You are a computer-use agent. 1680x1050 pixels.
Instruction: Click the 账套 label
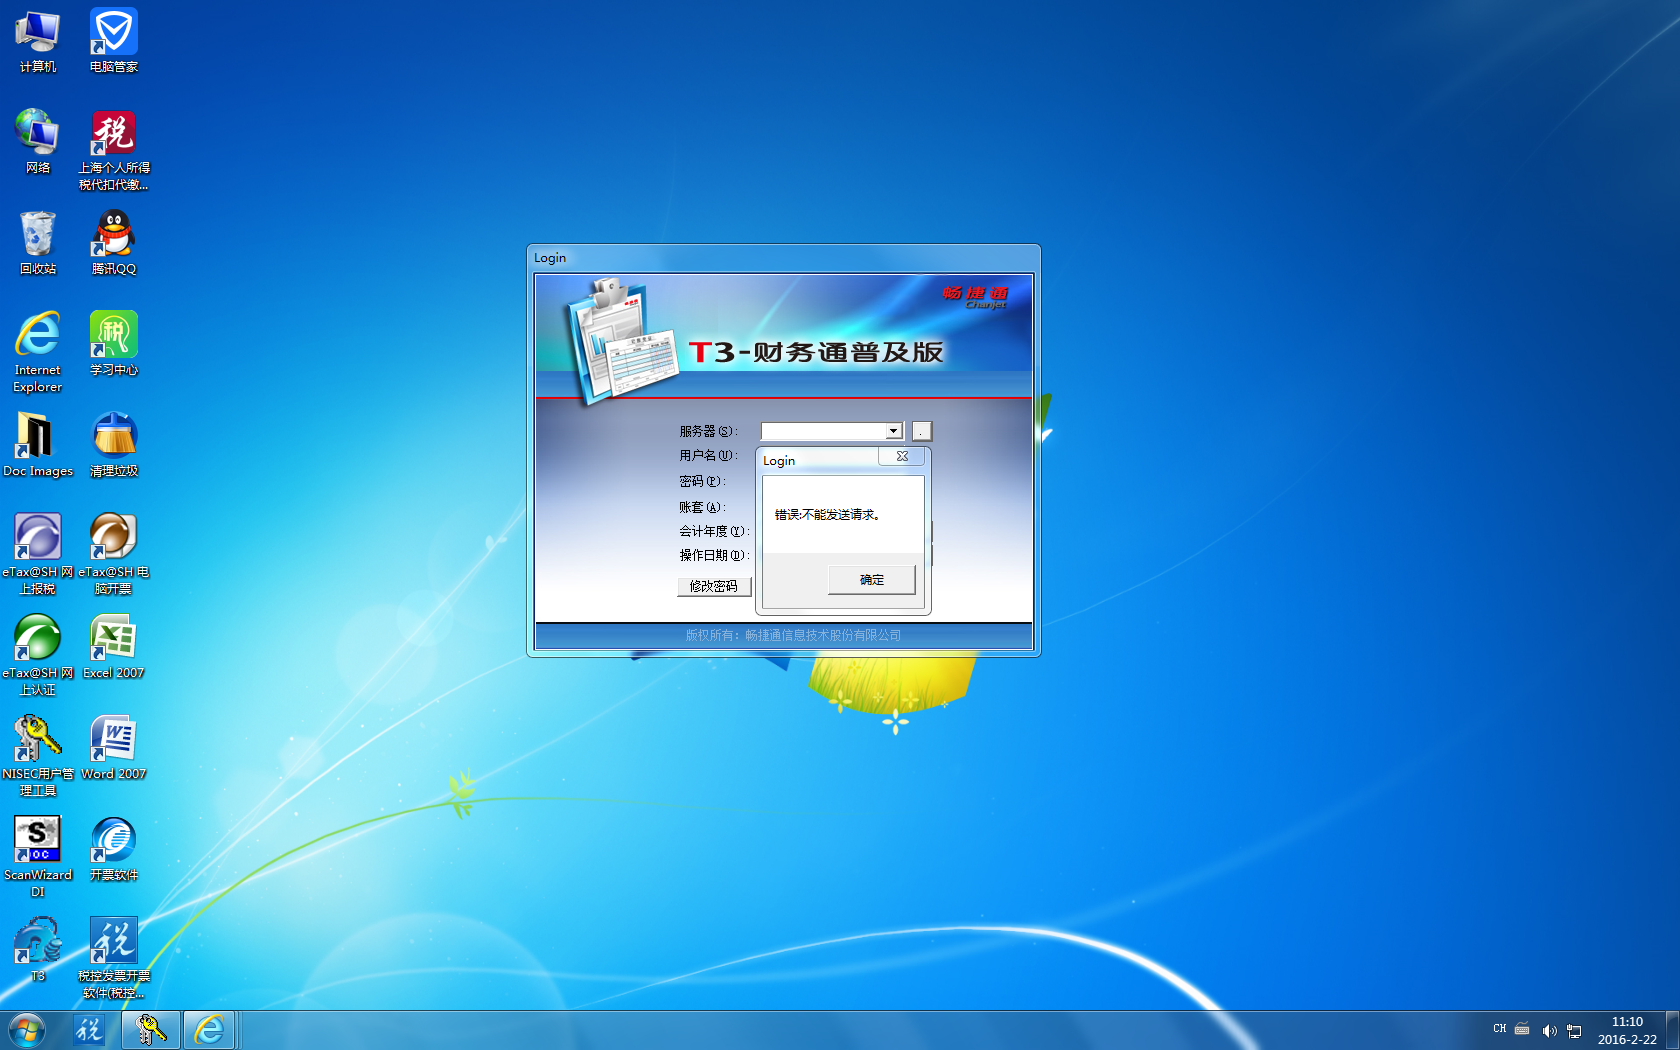tap(702, 507)
